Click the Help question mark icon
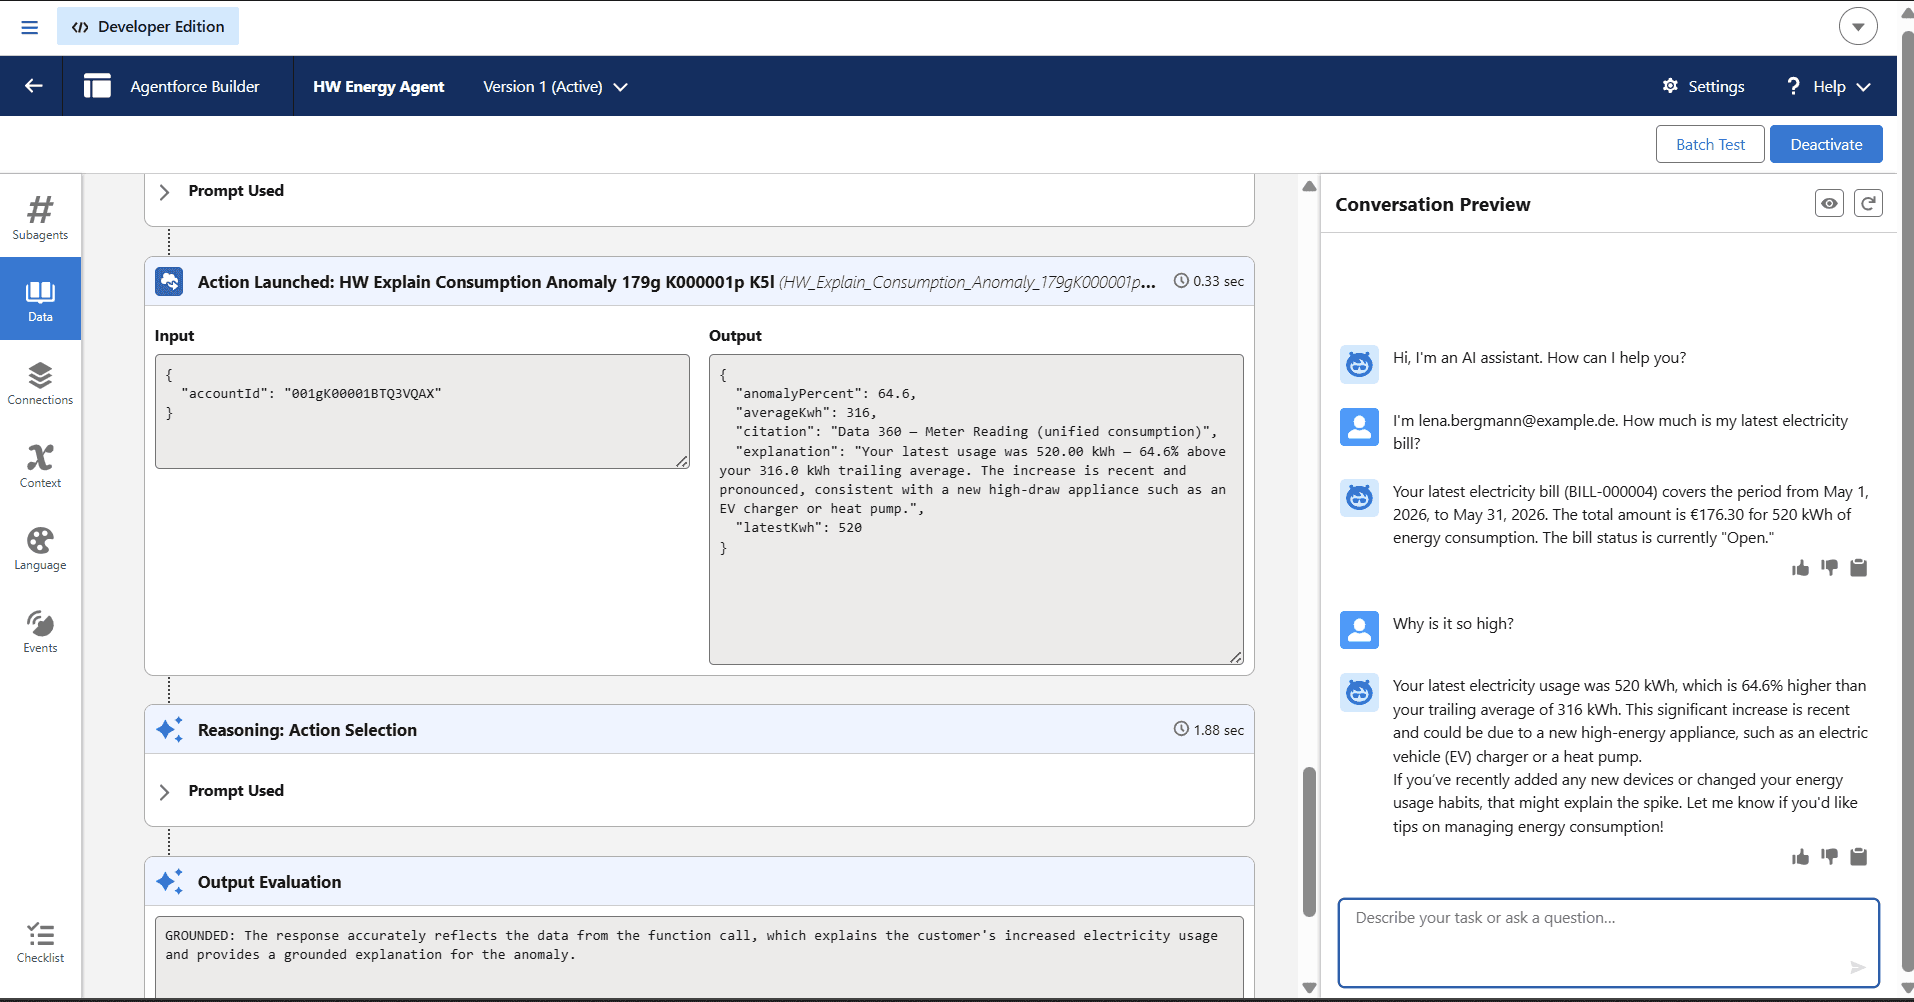Viewport: 1914px width, 1002px height. (x=1793, y=86)
